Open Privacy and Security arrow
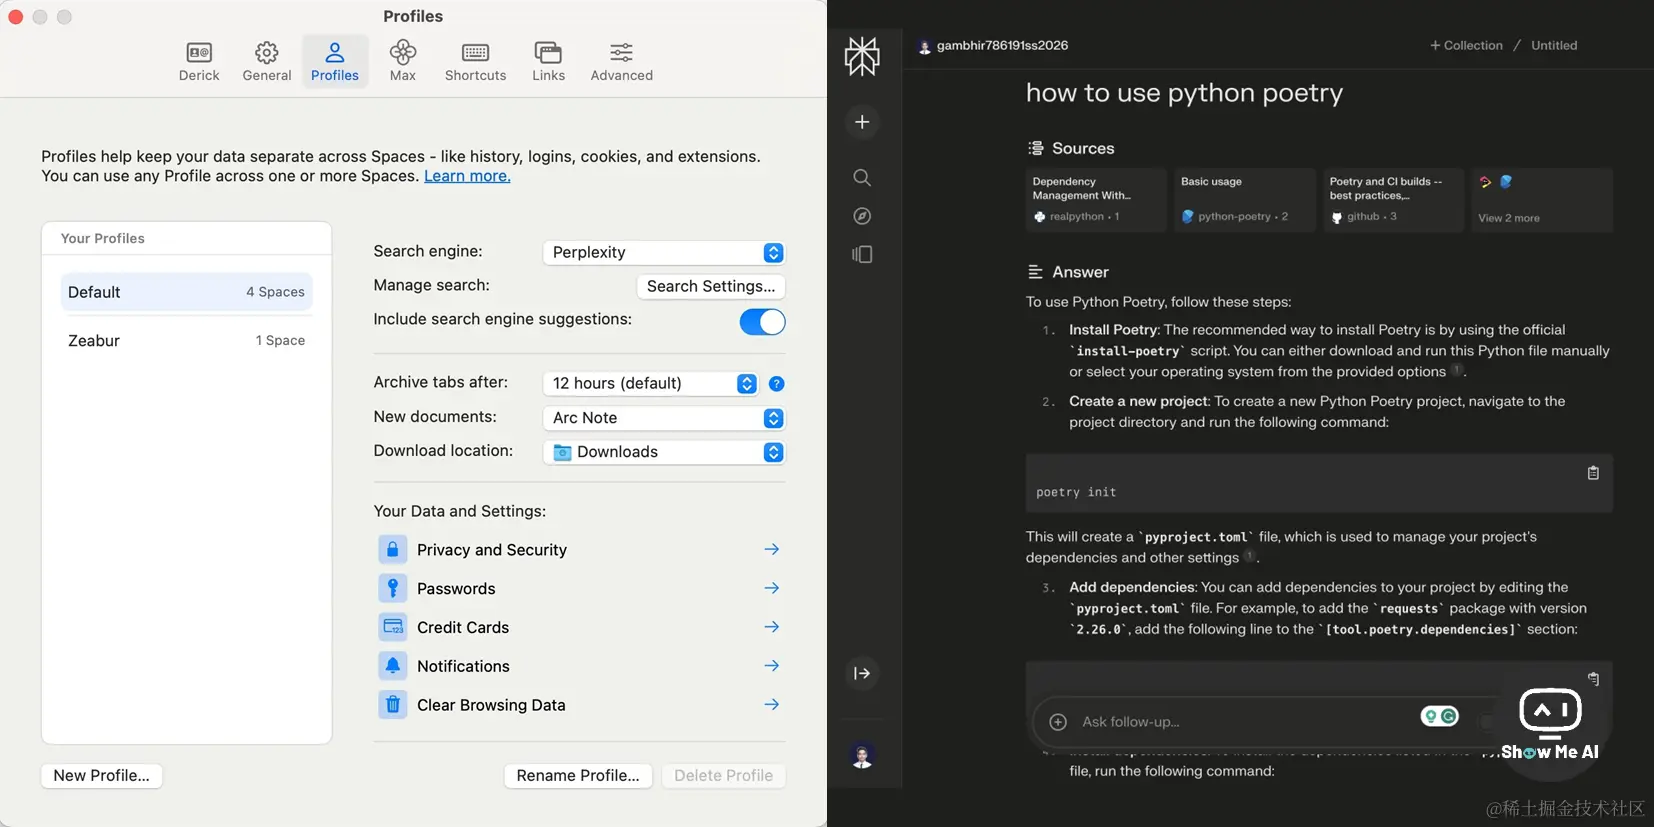The width and height of the screenshot is (1654, 827). 772,549
